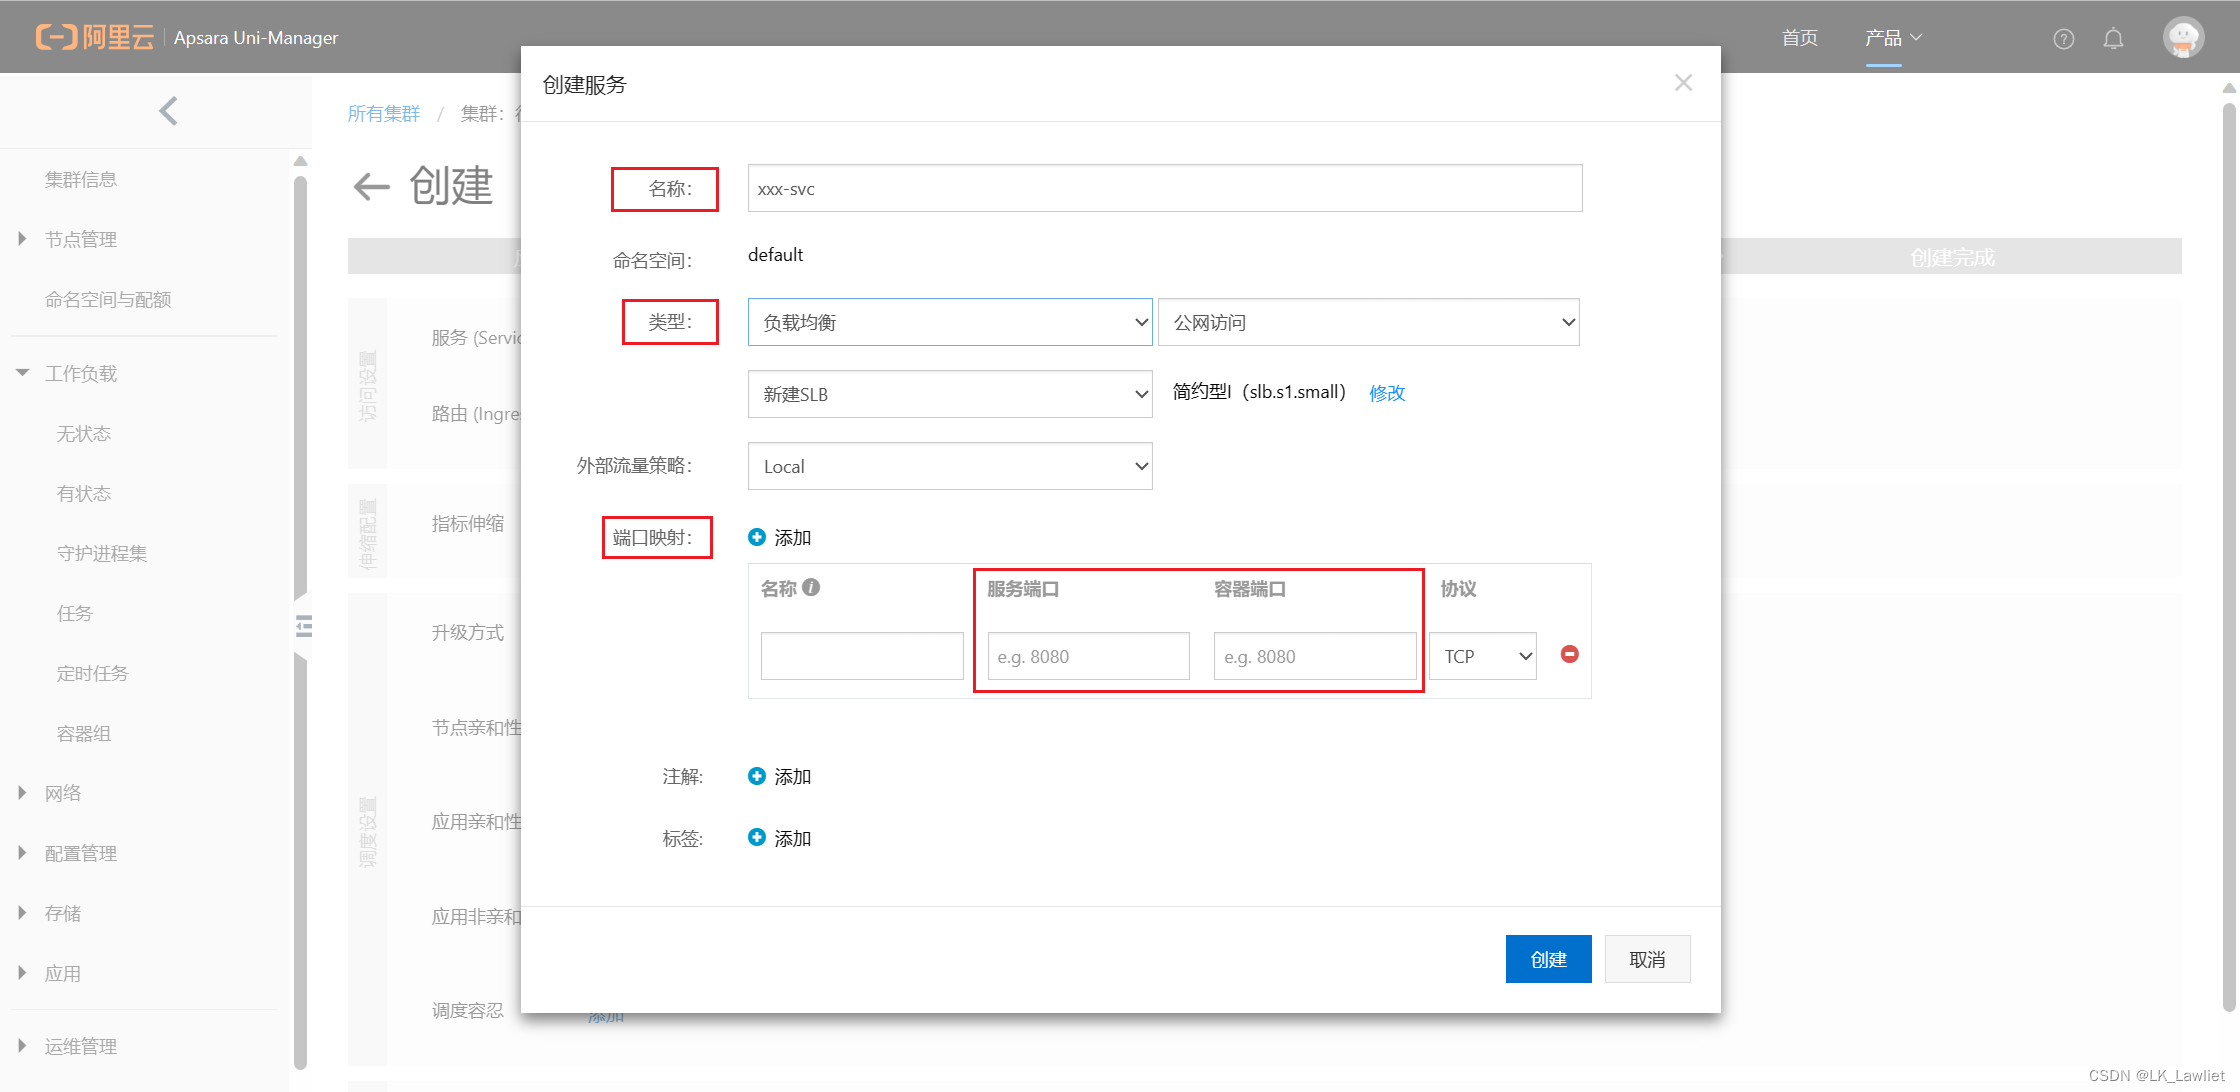The image size is (2240, 1092).
Task: Click the sidebar resize handle icon
Action: pos(304,627)
